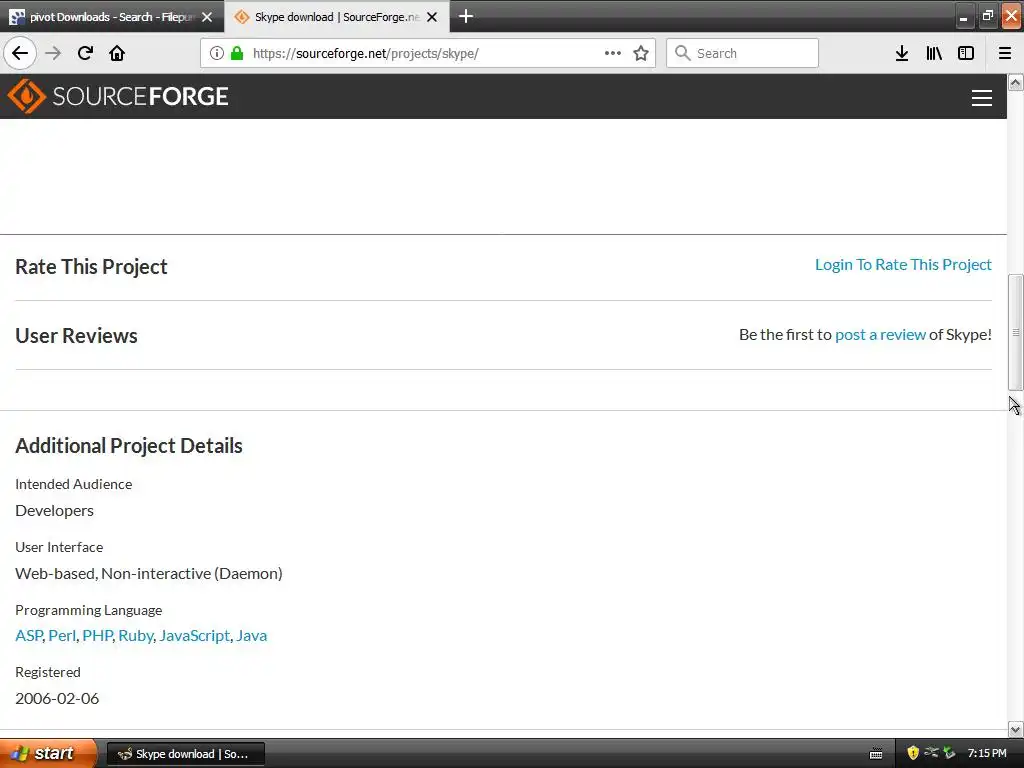Switch to the pivot Downloads Filepuma tab
The width and height of the screenshot is (1024, 768).
(x=112, y=17)
